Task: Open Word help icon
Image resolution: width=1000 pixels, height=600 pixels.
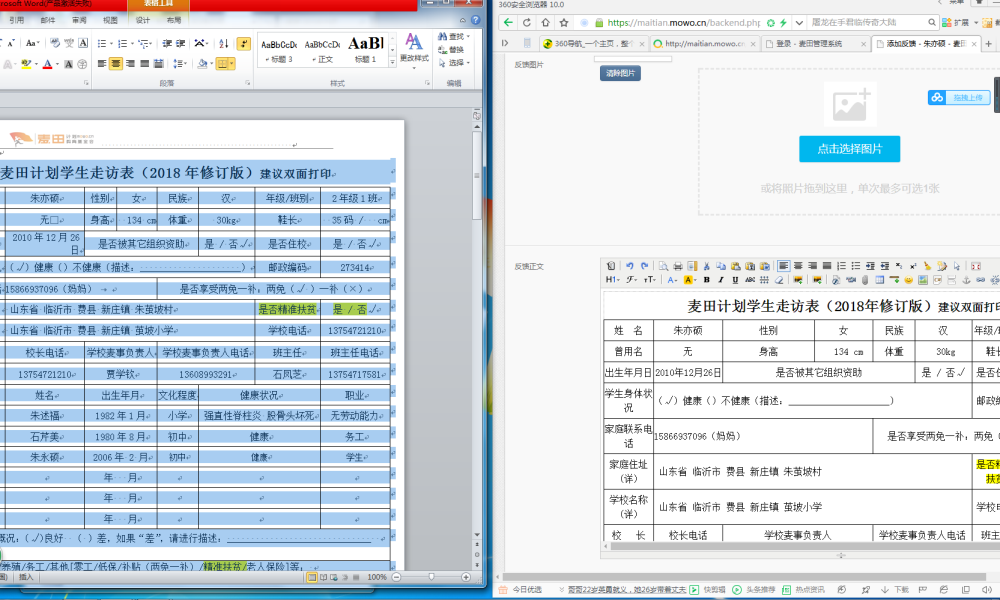Action: tap(476, 20)
